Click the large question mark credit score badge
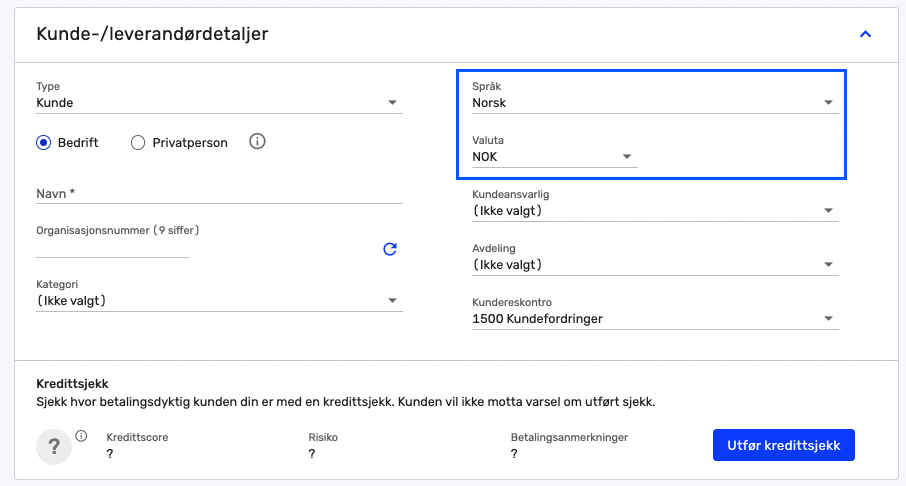906x486 pixels. 54,446
